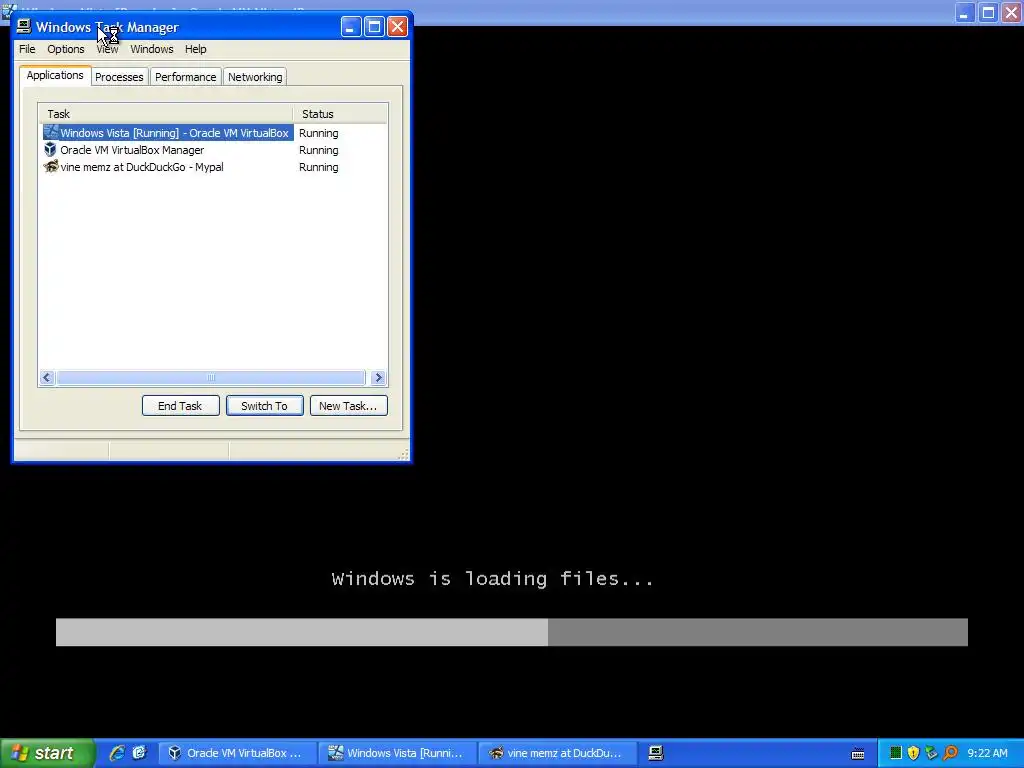The width and height of the screenshot is (1024, 768).
Task: Switch to the Networking tab
Action: 255,77
